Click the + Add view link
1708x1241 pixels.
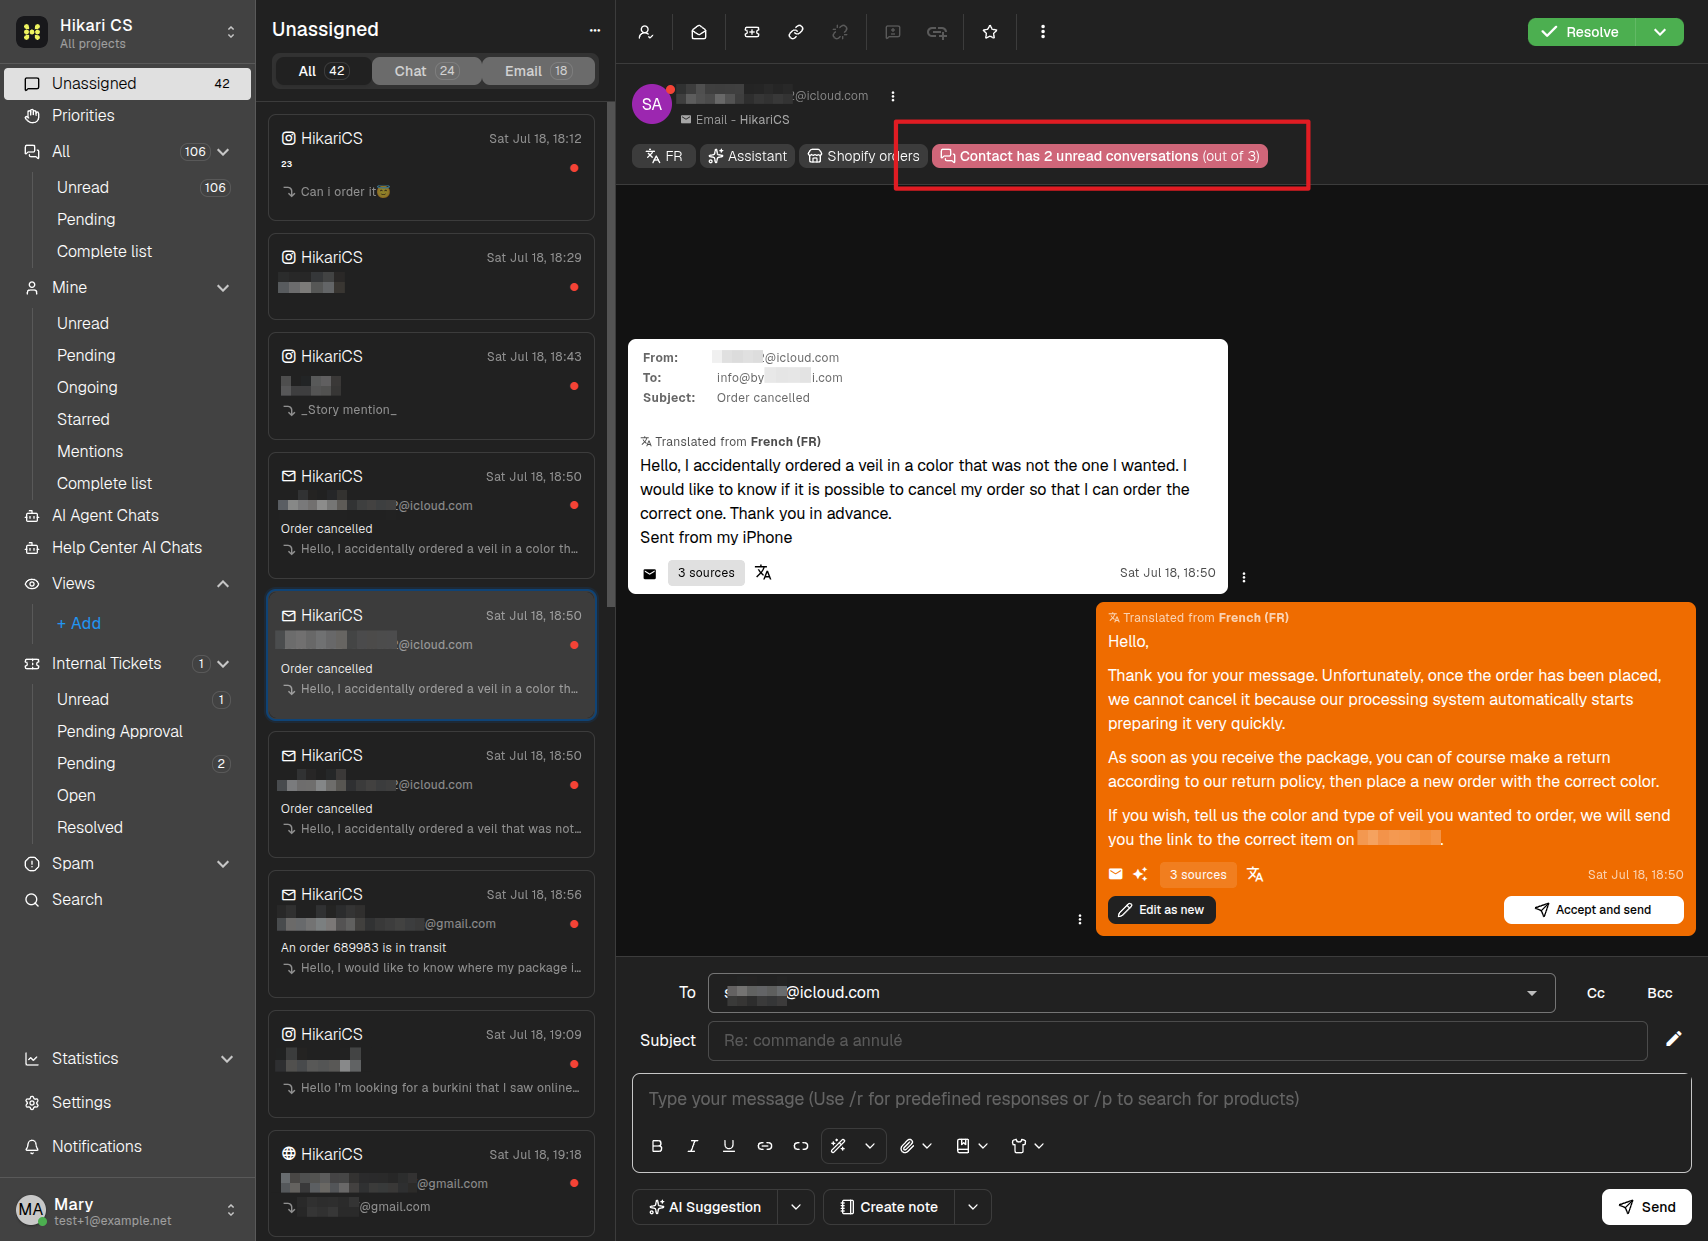pyautogui.click(x=79, y=624)
